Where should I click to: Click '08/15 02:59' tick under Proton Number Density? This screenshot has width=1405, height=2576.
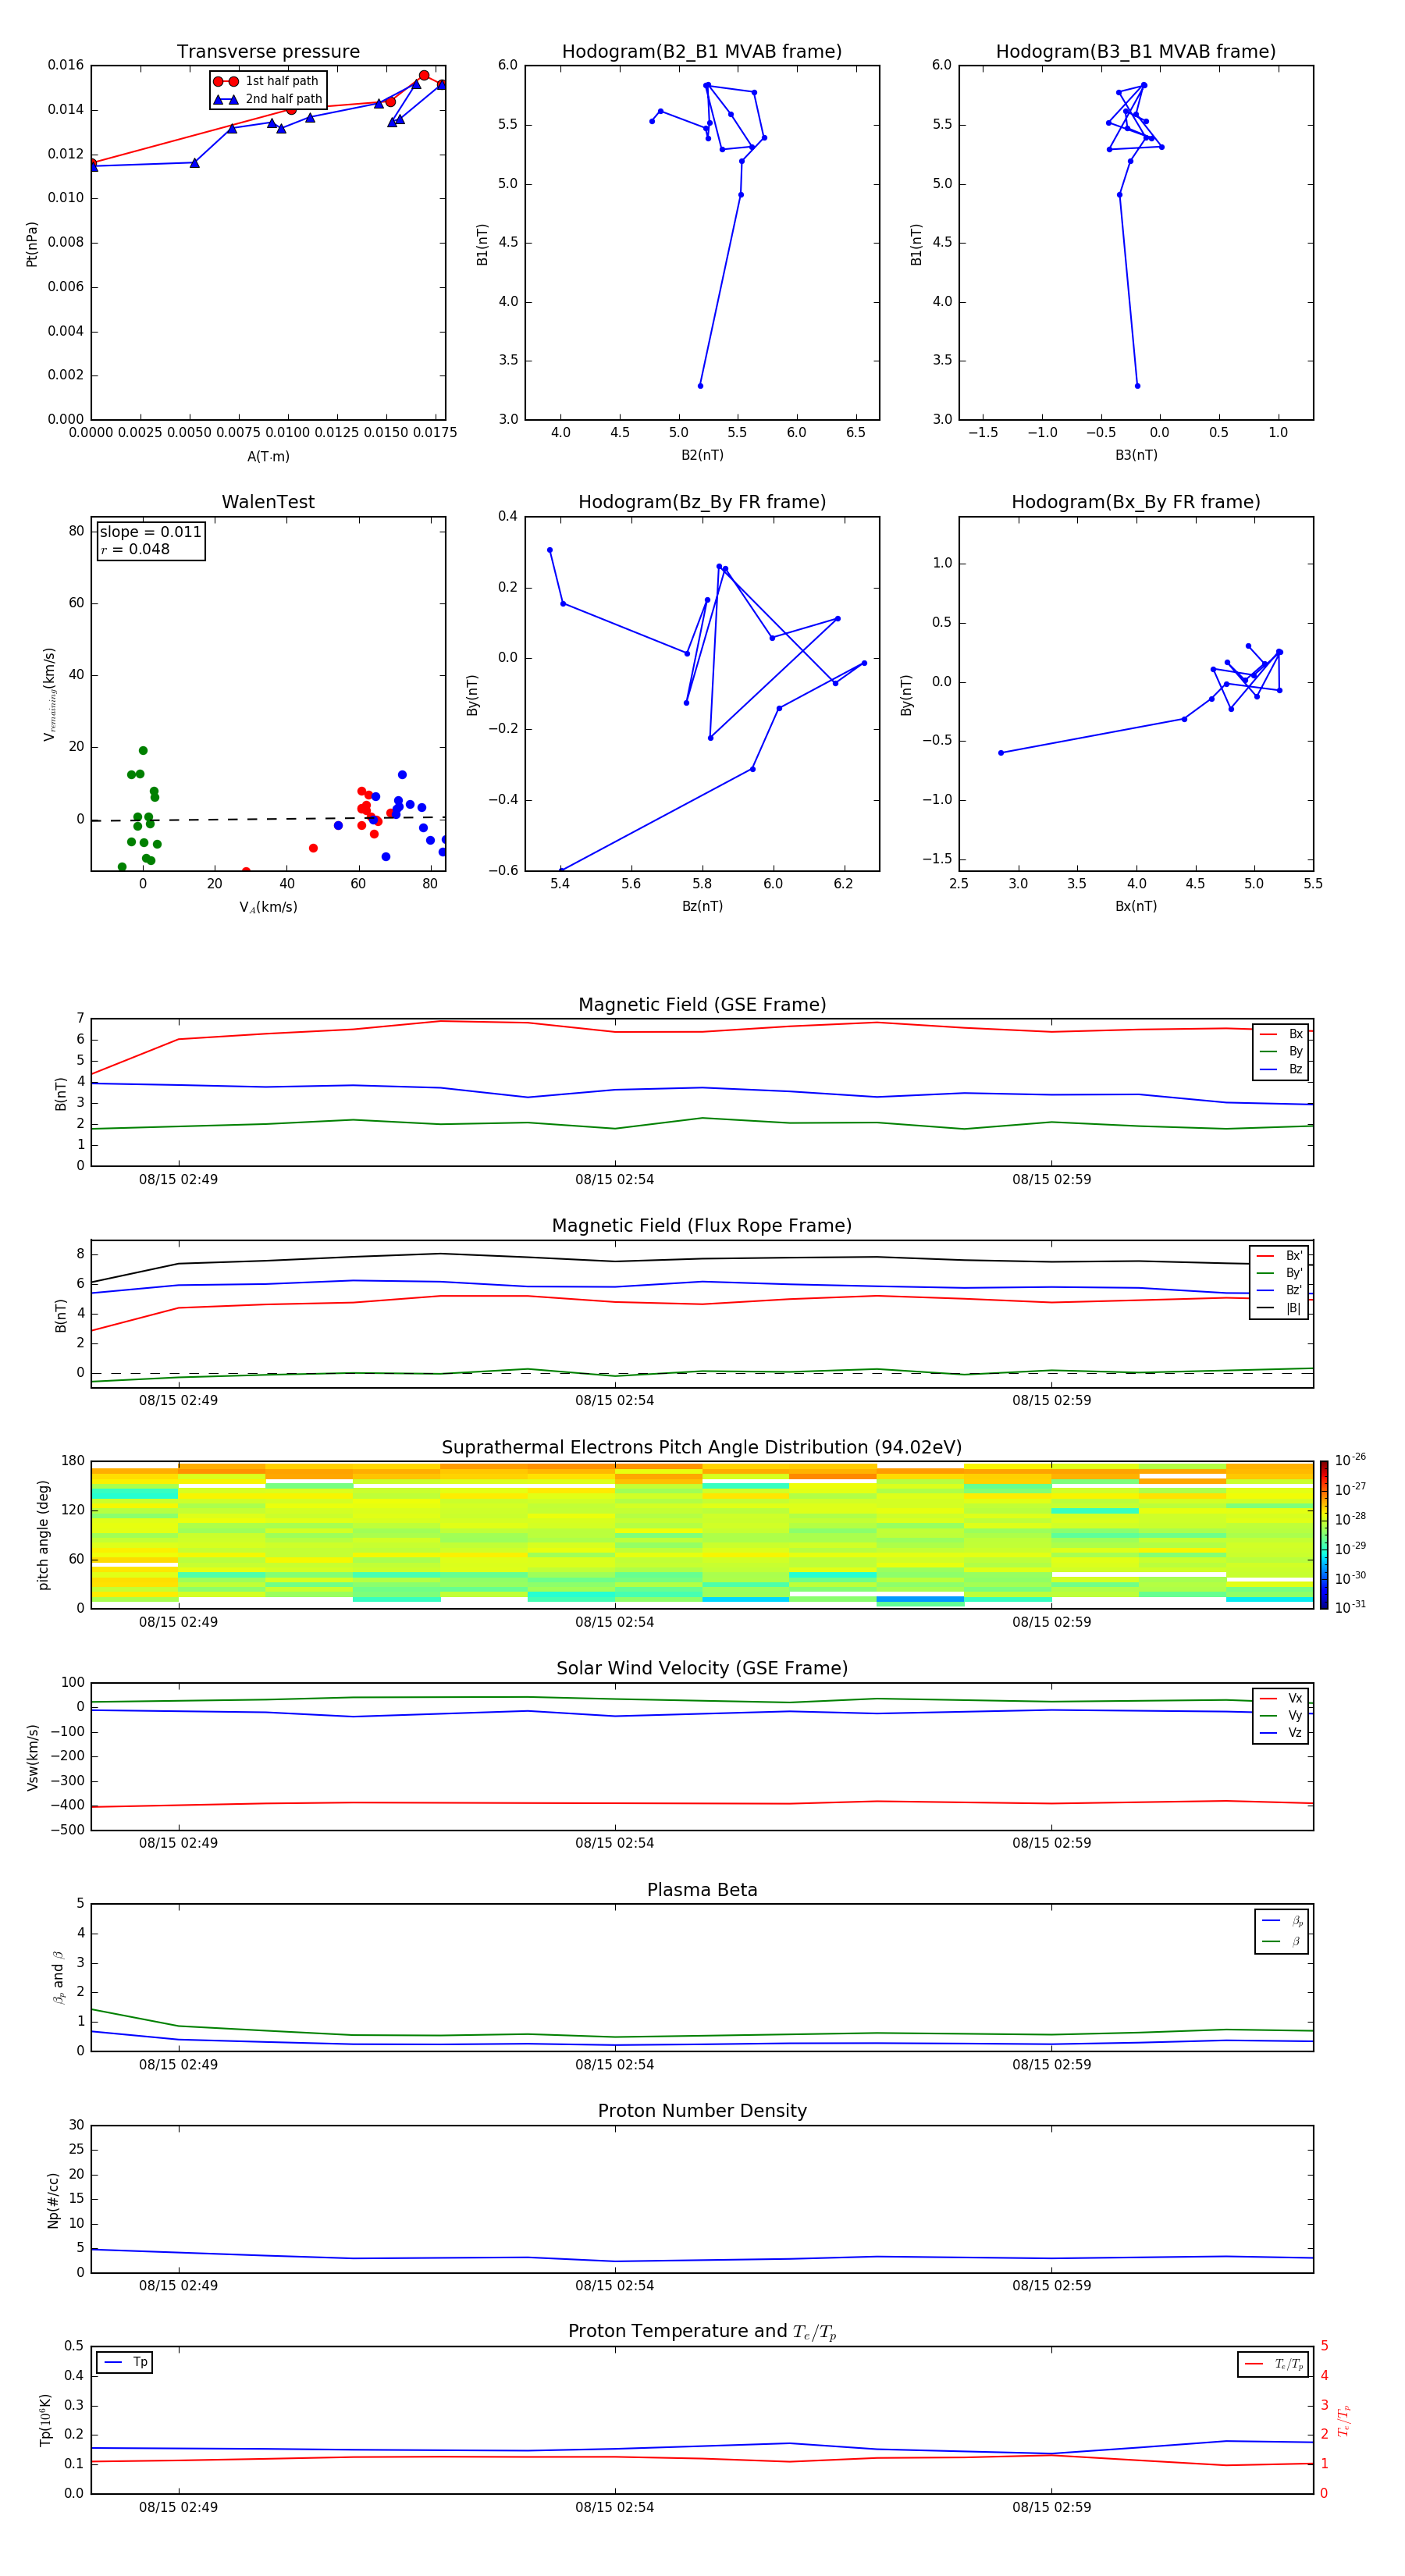1051,2286
